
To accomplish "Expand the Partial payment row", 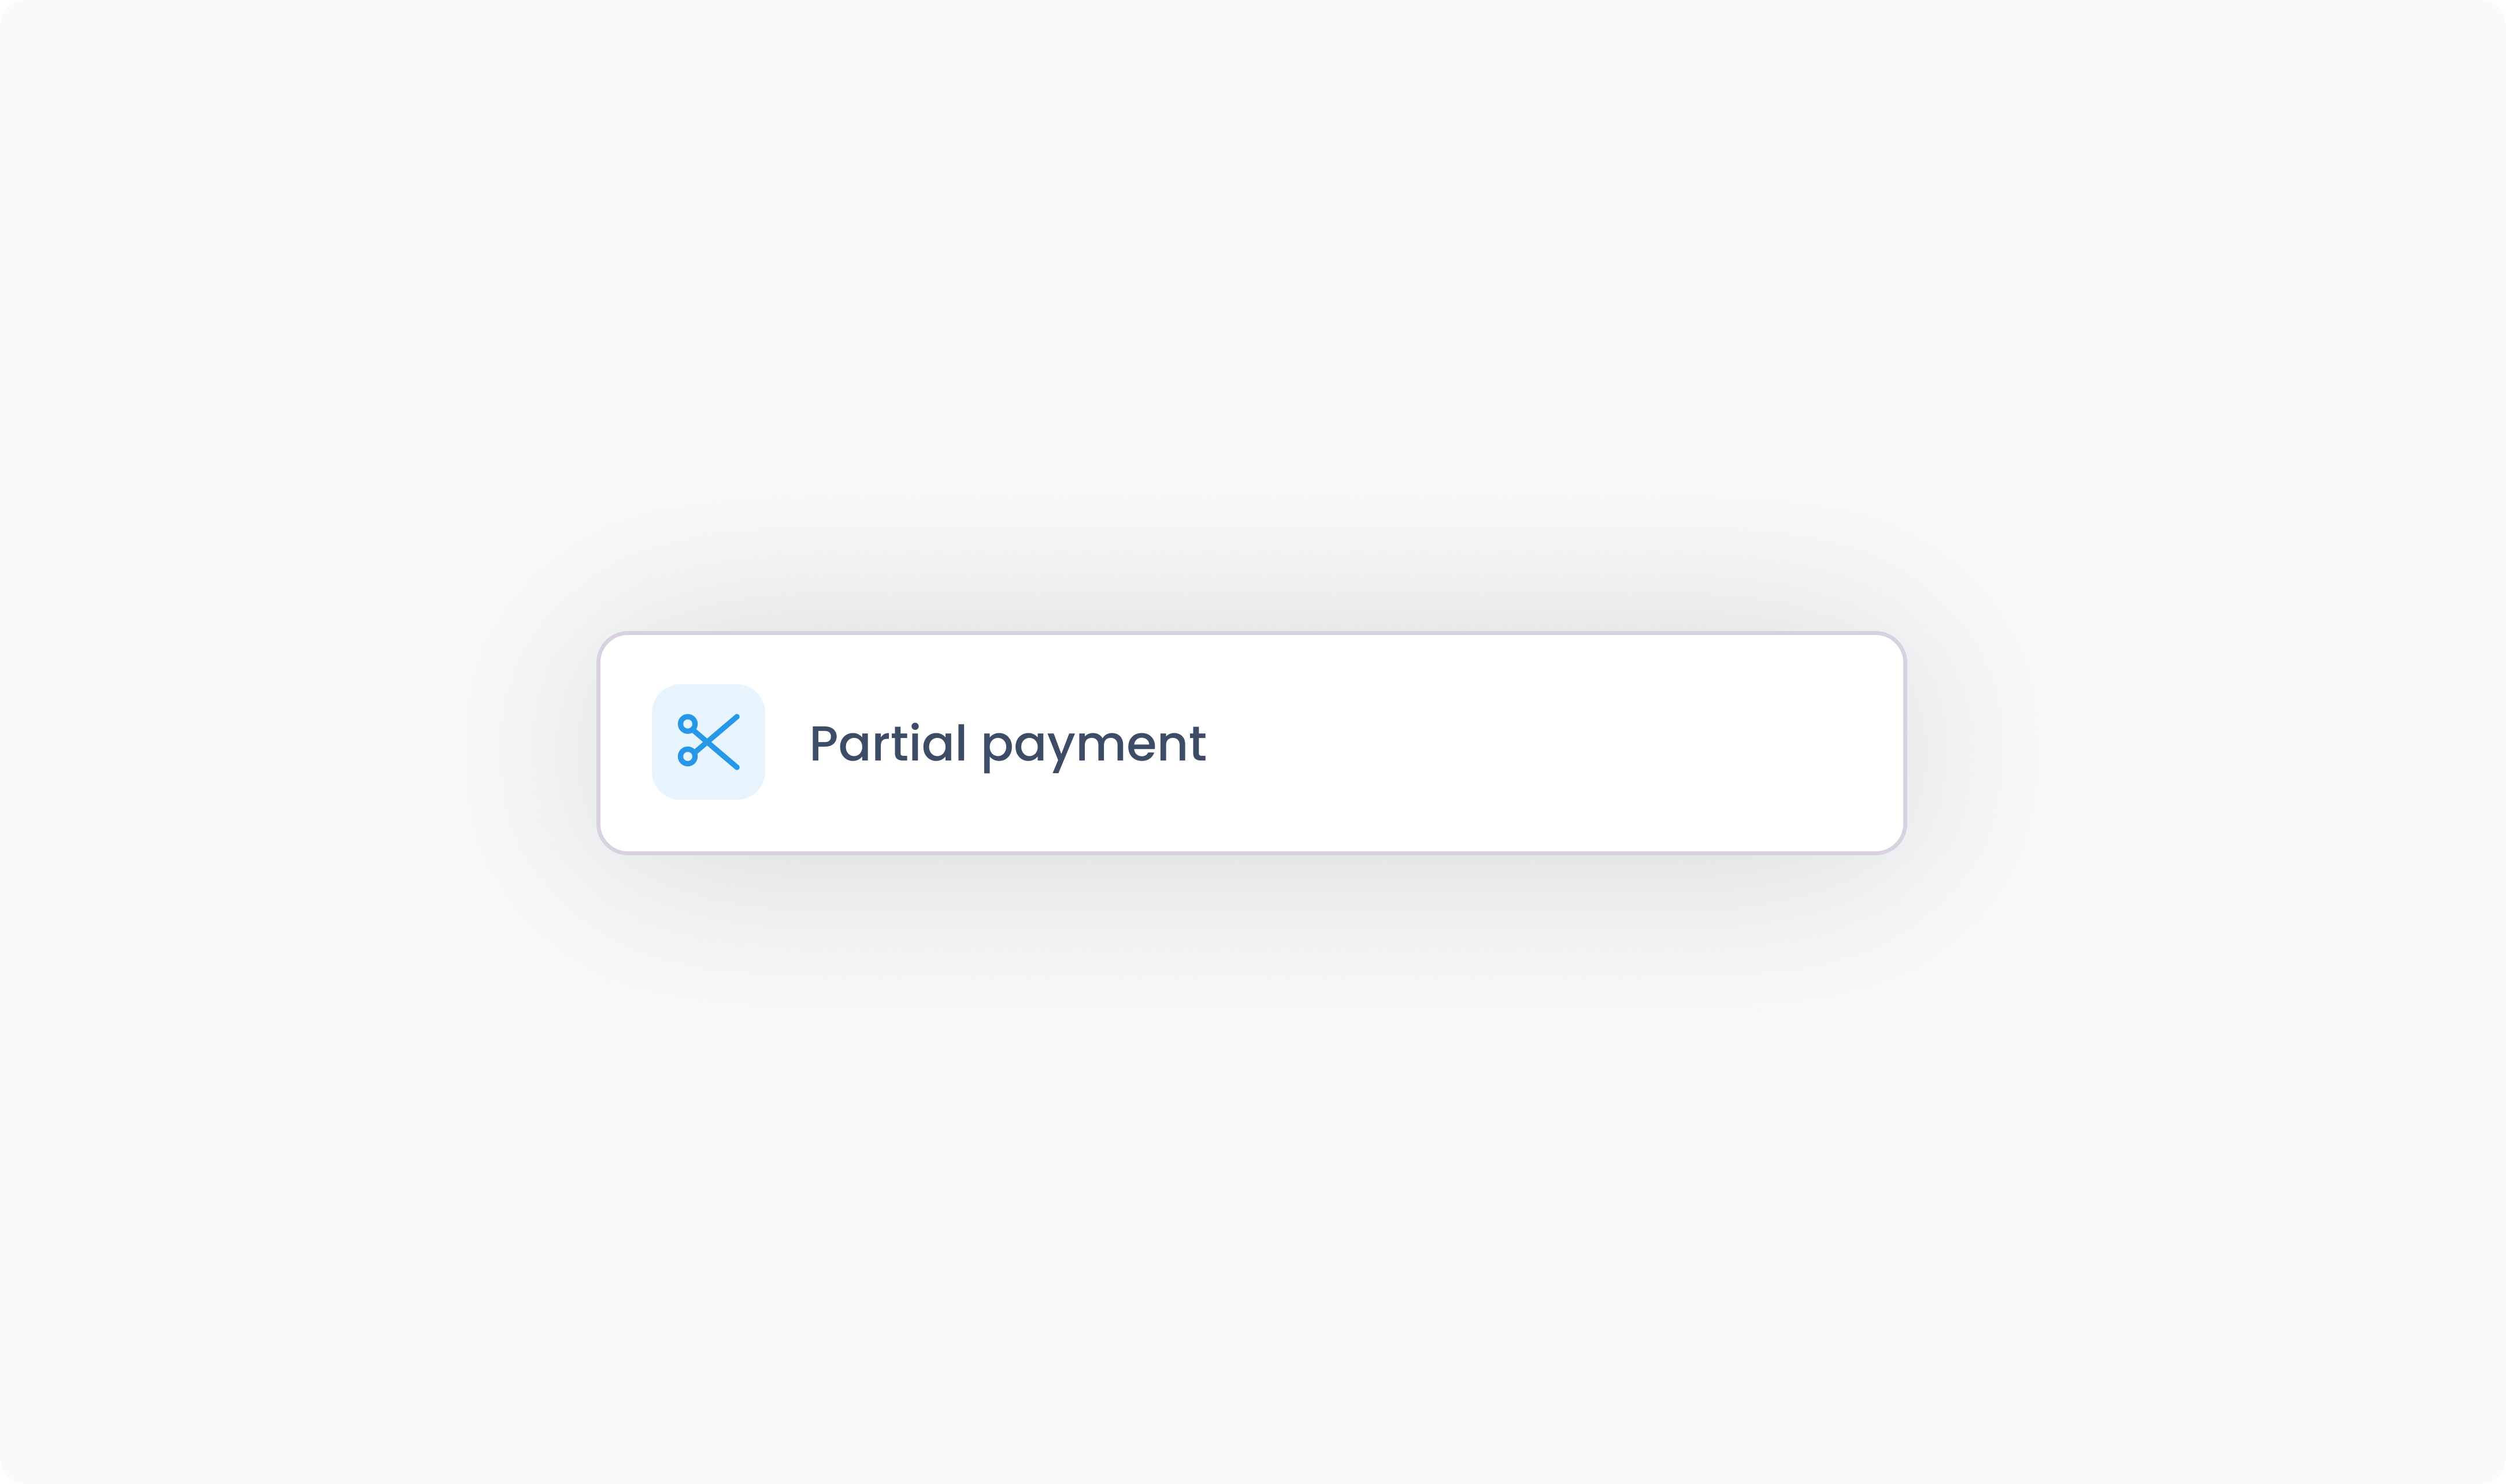I will [1251, 743].
